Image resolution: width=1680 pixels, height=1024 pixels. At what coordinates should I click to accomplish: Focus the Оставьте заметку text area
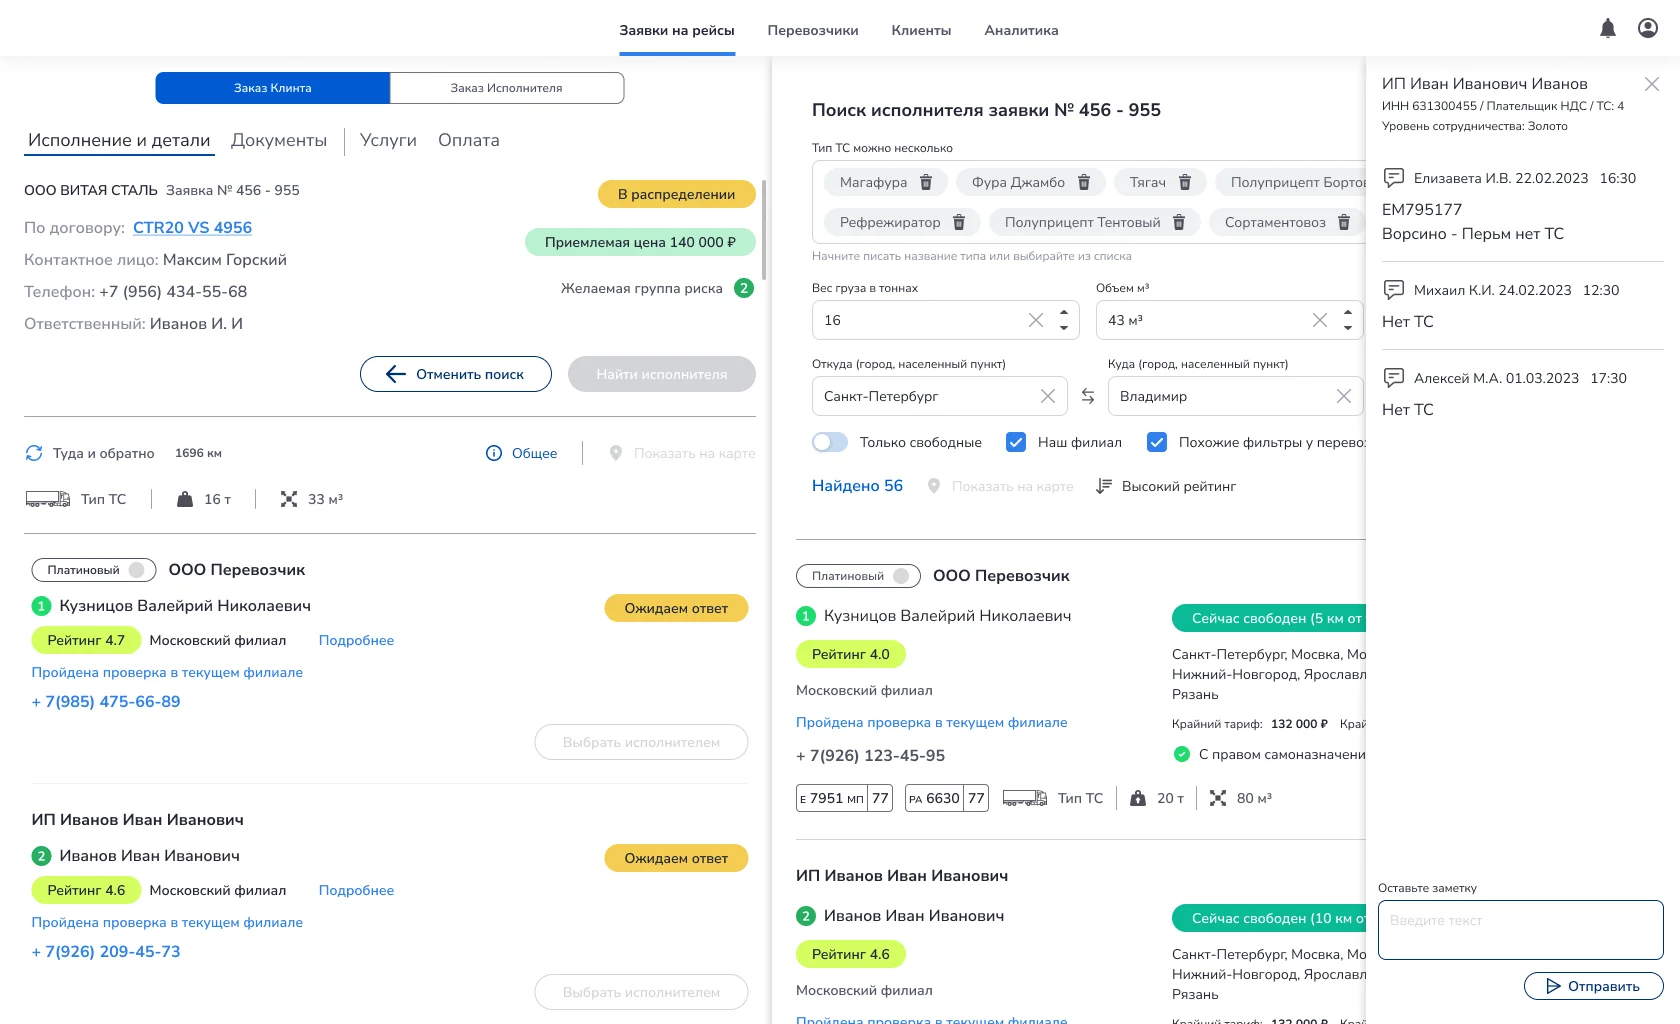click(1521, 930)
